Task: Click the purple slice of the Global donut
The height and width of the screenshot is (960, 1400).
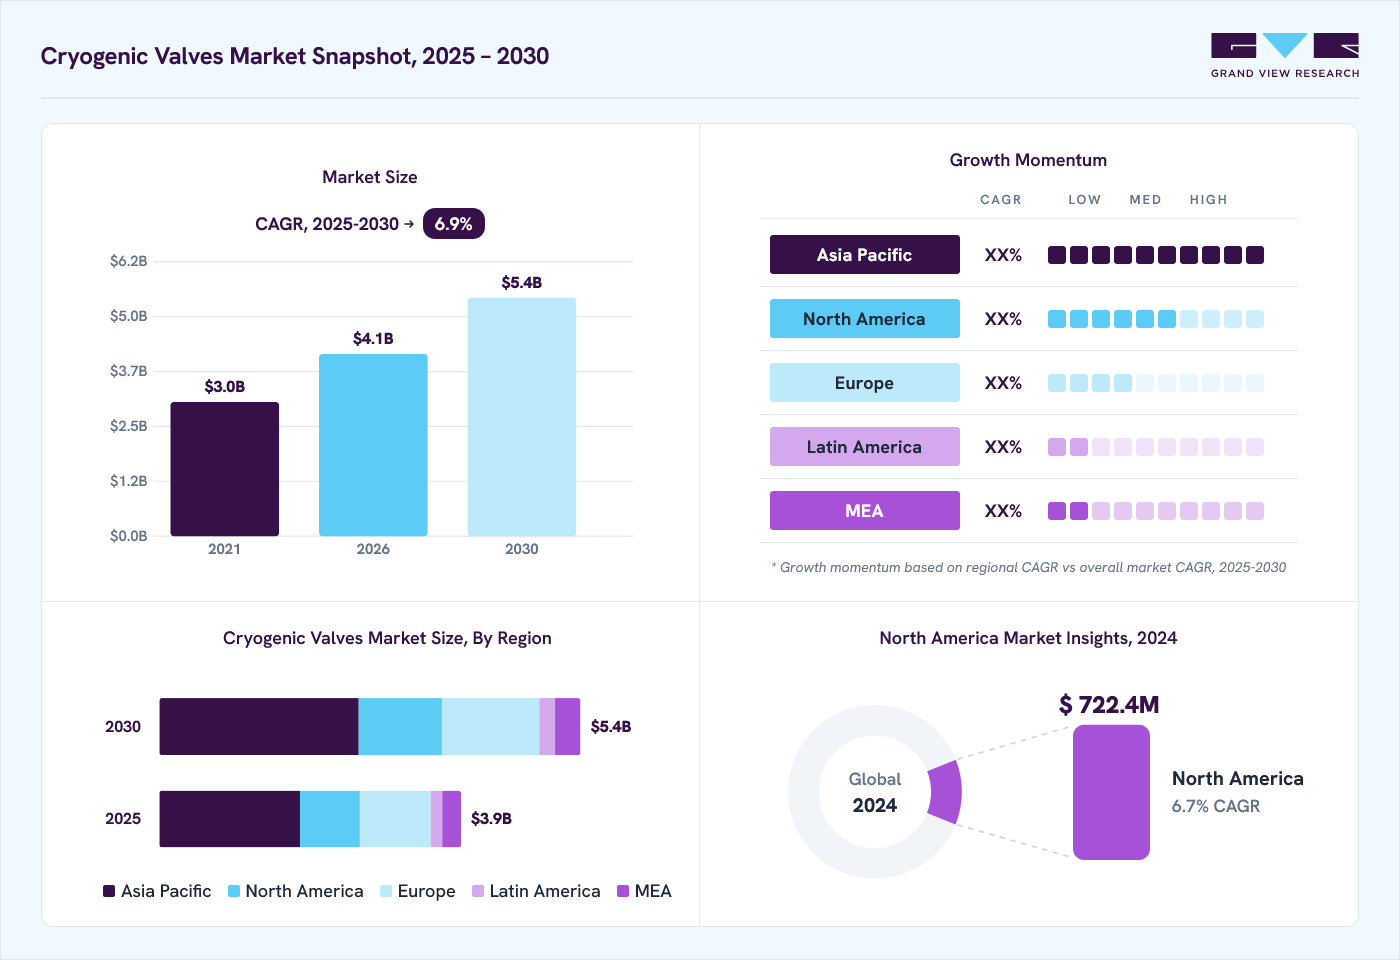Action: coord(946,792)
